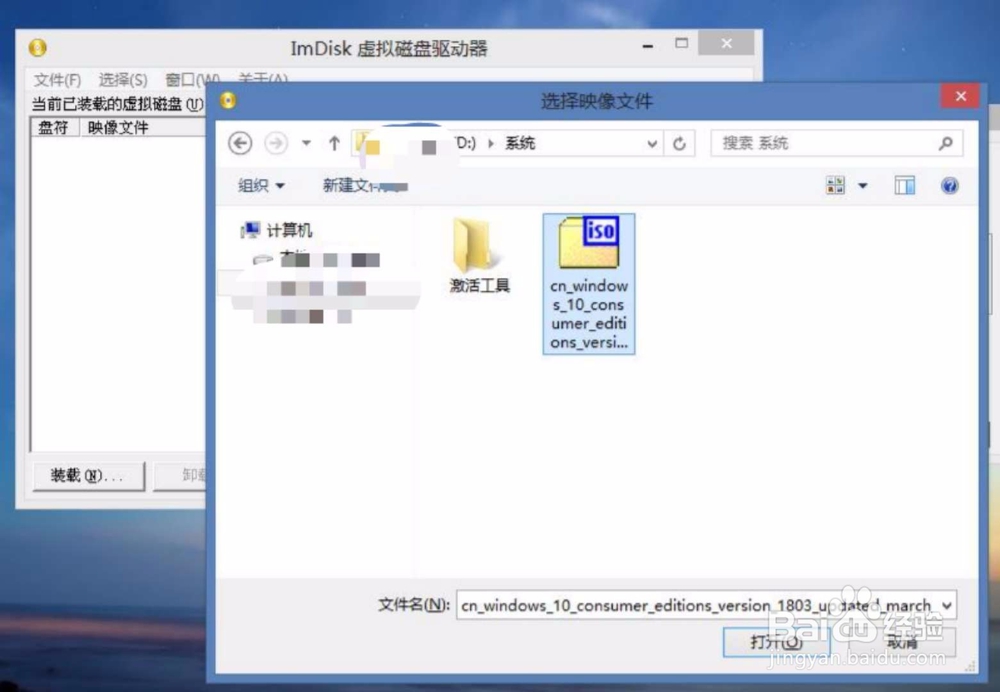Toggle the preview pane icon
The image size is (1000, 692).
tap(904, 185)
